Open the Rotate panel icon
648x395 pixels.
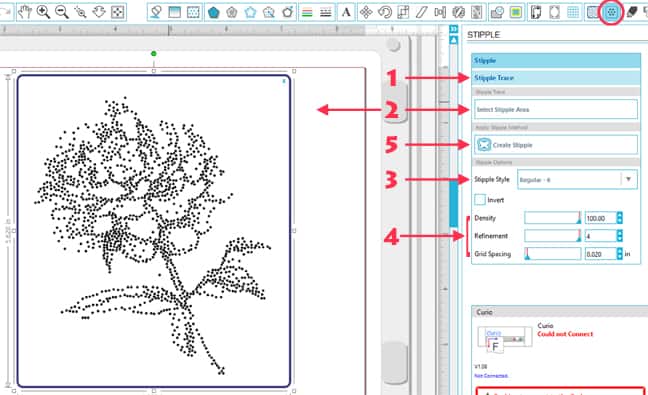tap(385, 12)
